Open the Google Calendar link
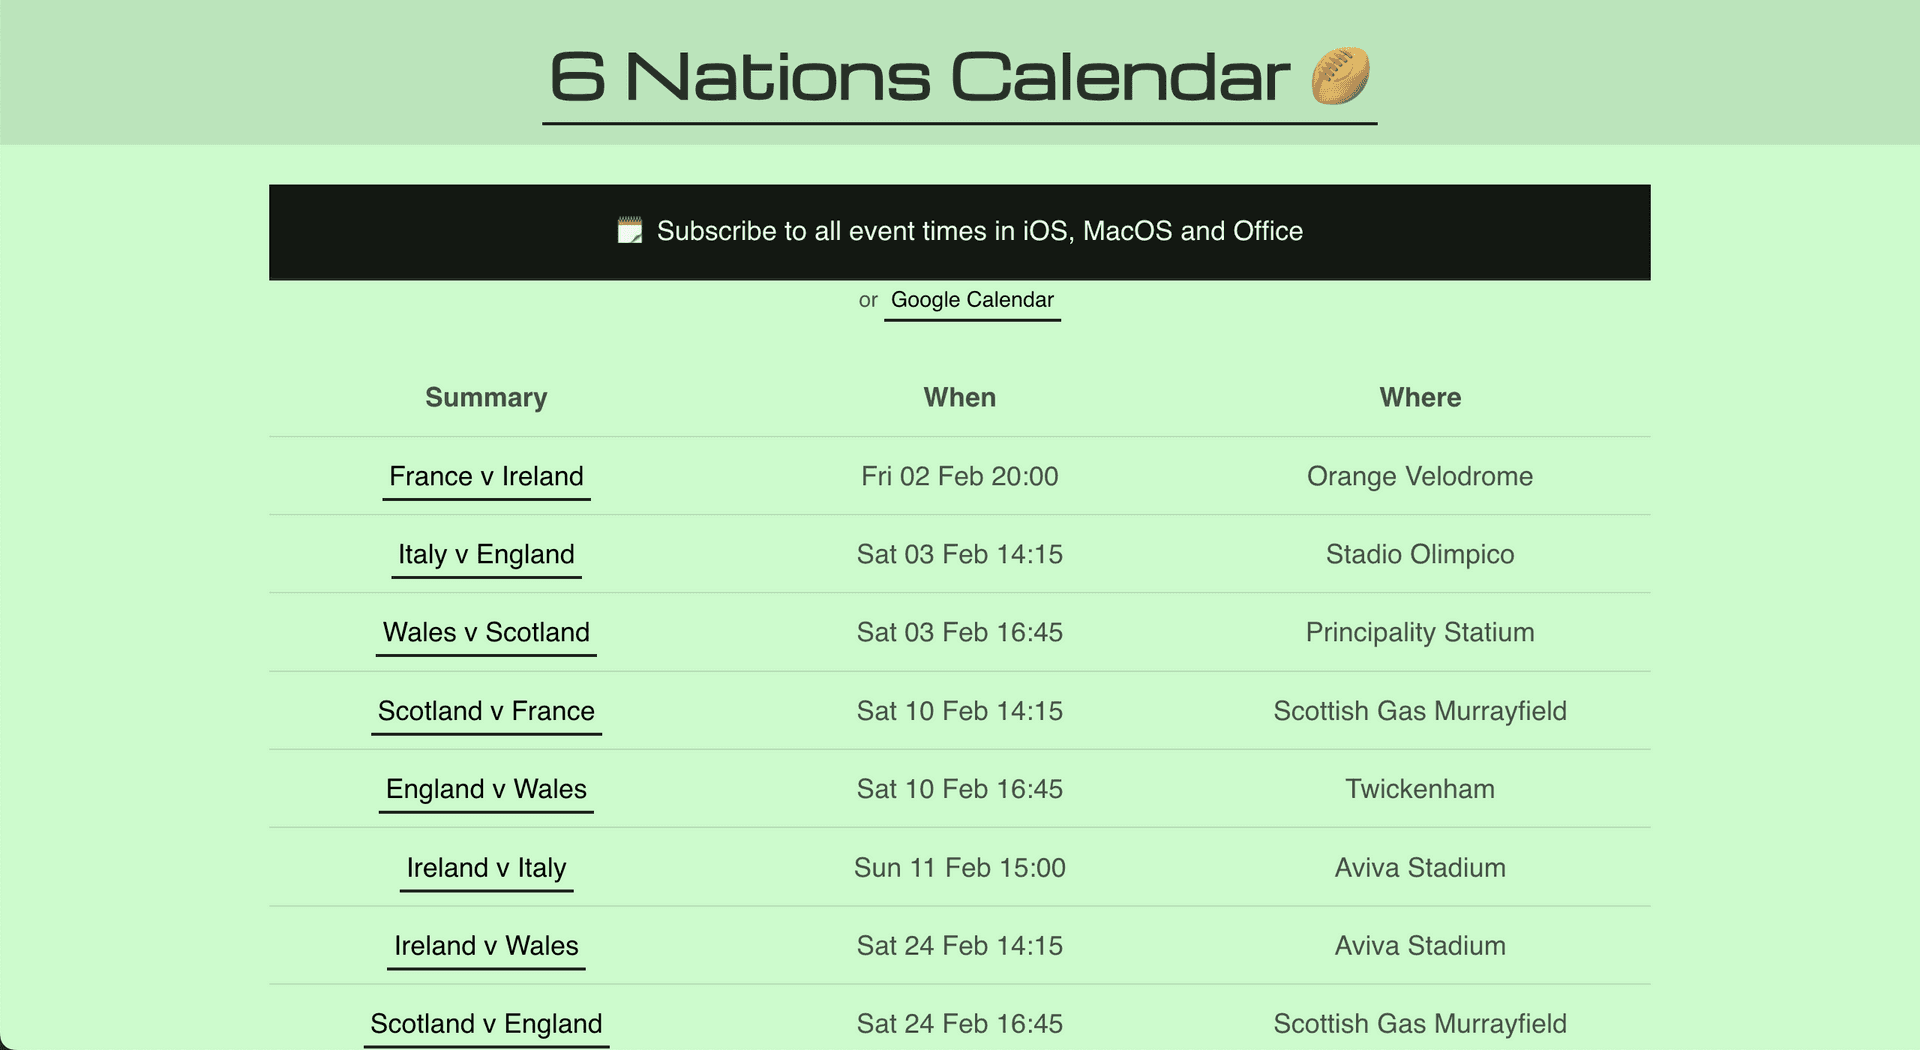The image size is (1920, 1050). (x=972, y=300)
